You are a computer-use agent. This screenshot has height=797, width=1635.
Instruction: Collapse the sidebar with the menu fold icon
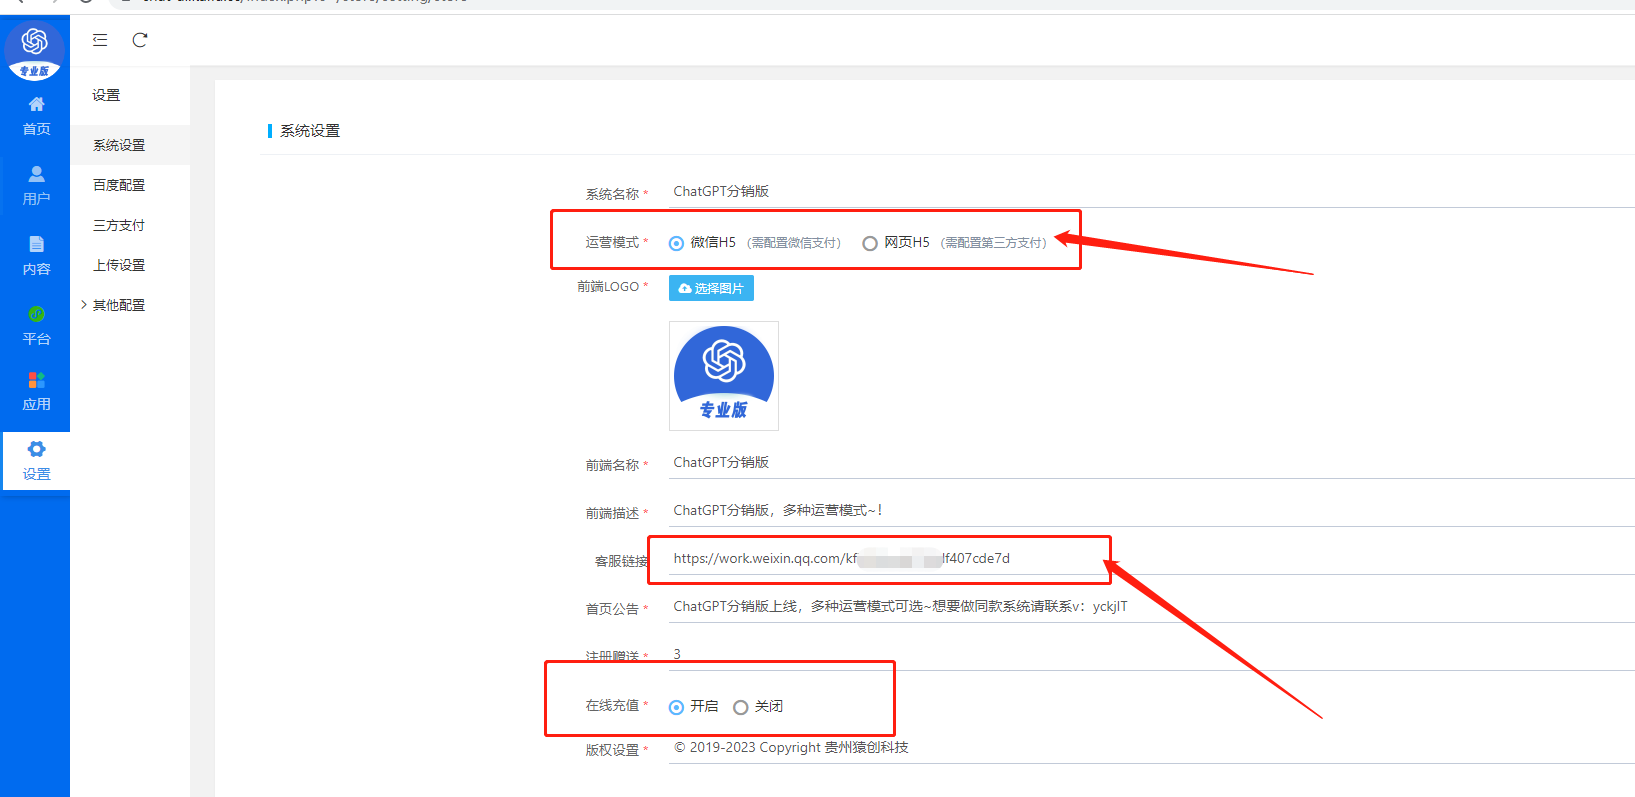100,40
